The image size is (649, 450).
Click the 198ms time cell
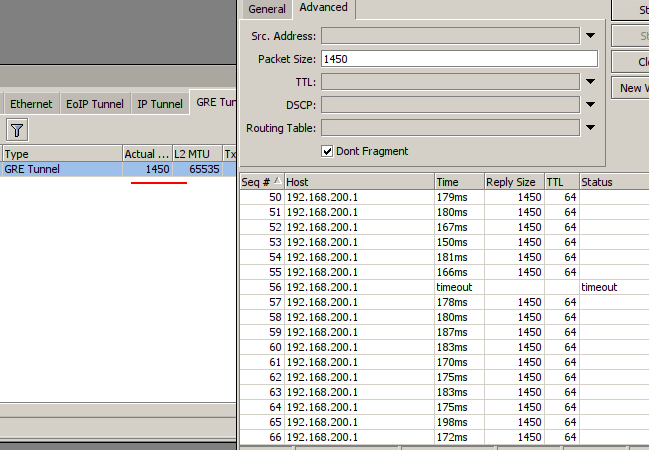pyautogui.click(x=459, y=422)
